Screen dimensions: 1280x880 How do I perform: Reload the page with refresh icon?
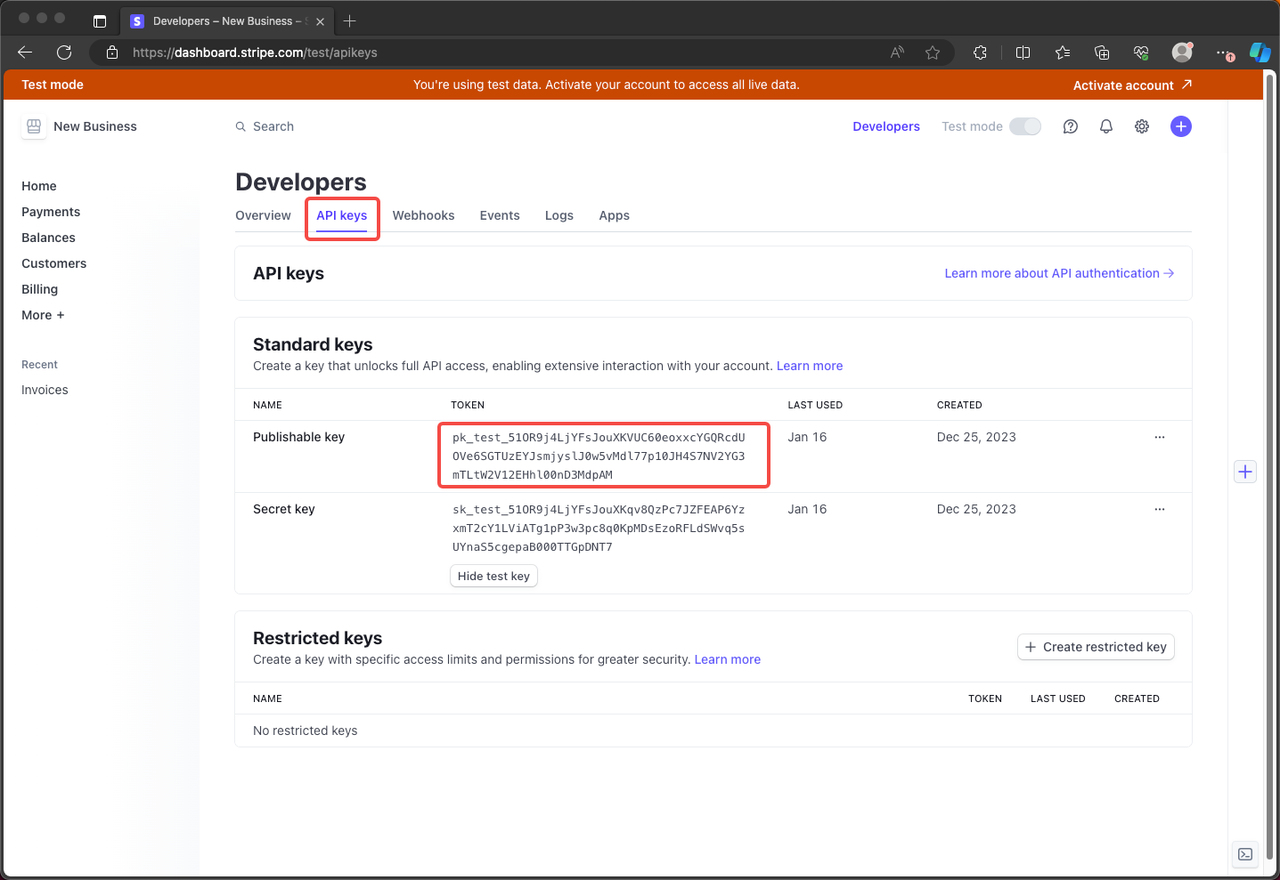click(x=64, y=53)
